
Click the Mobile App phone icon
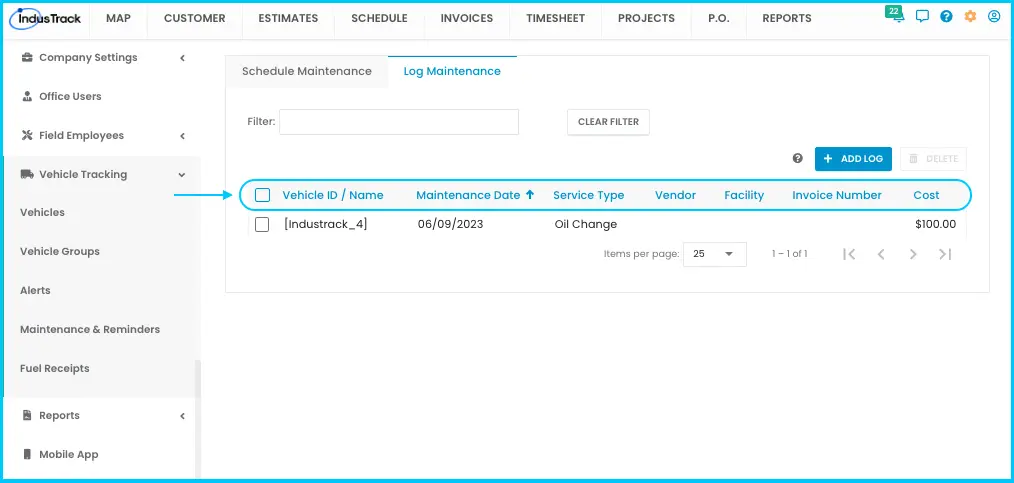pyautogui.click(x=27, y=455)
